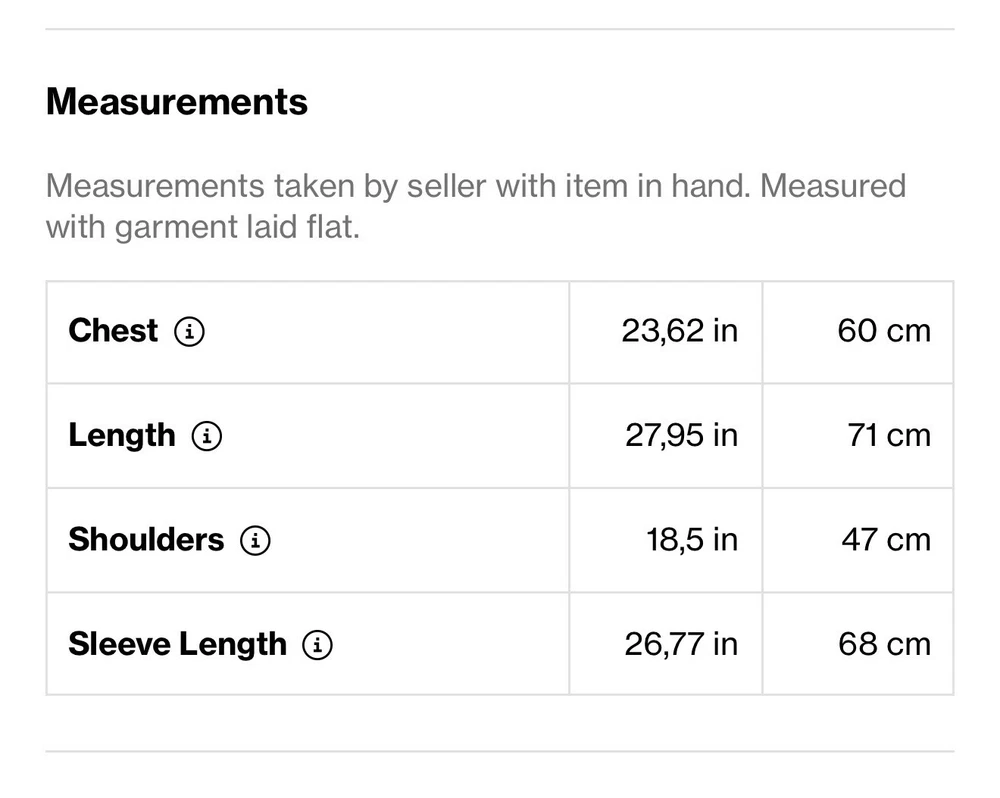Viewport: 1000px width, 798px height.
Task: Click the 23,62 in chest value
Action: point(679,331)
